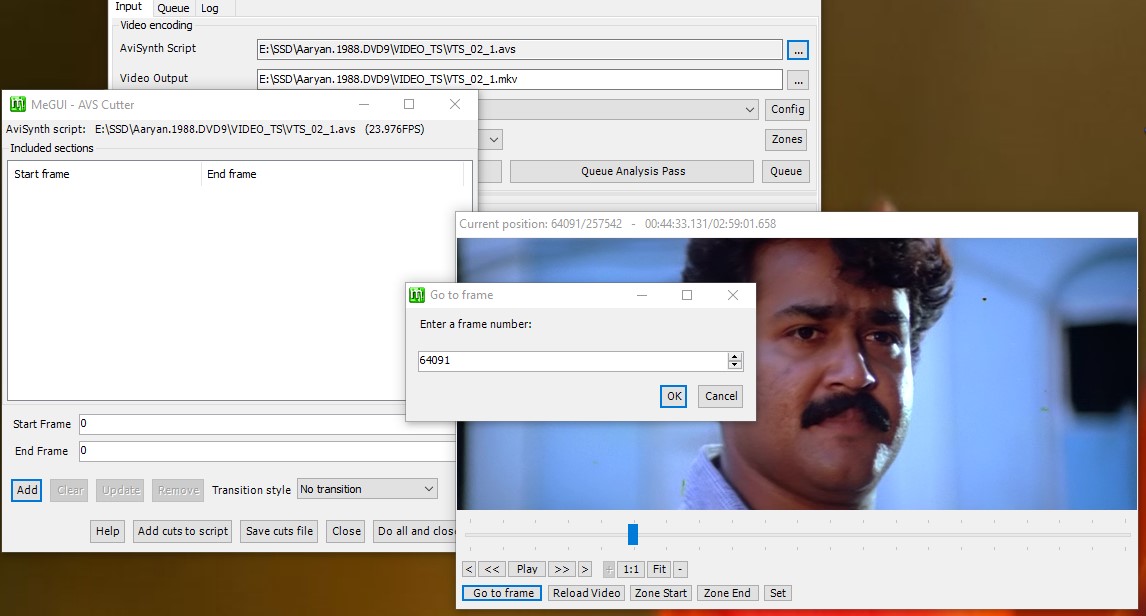Click Zone Start button in preview
Screen dimensions: 1146x616
coord(661,593)
